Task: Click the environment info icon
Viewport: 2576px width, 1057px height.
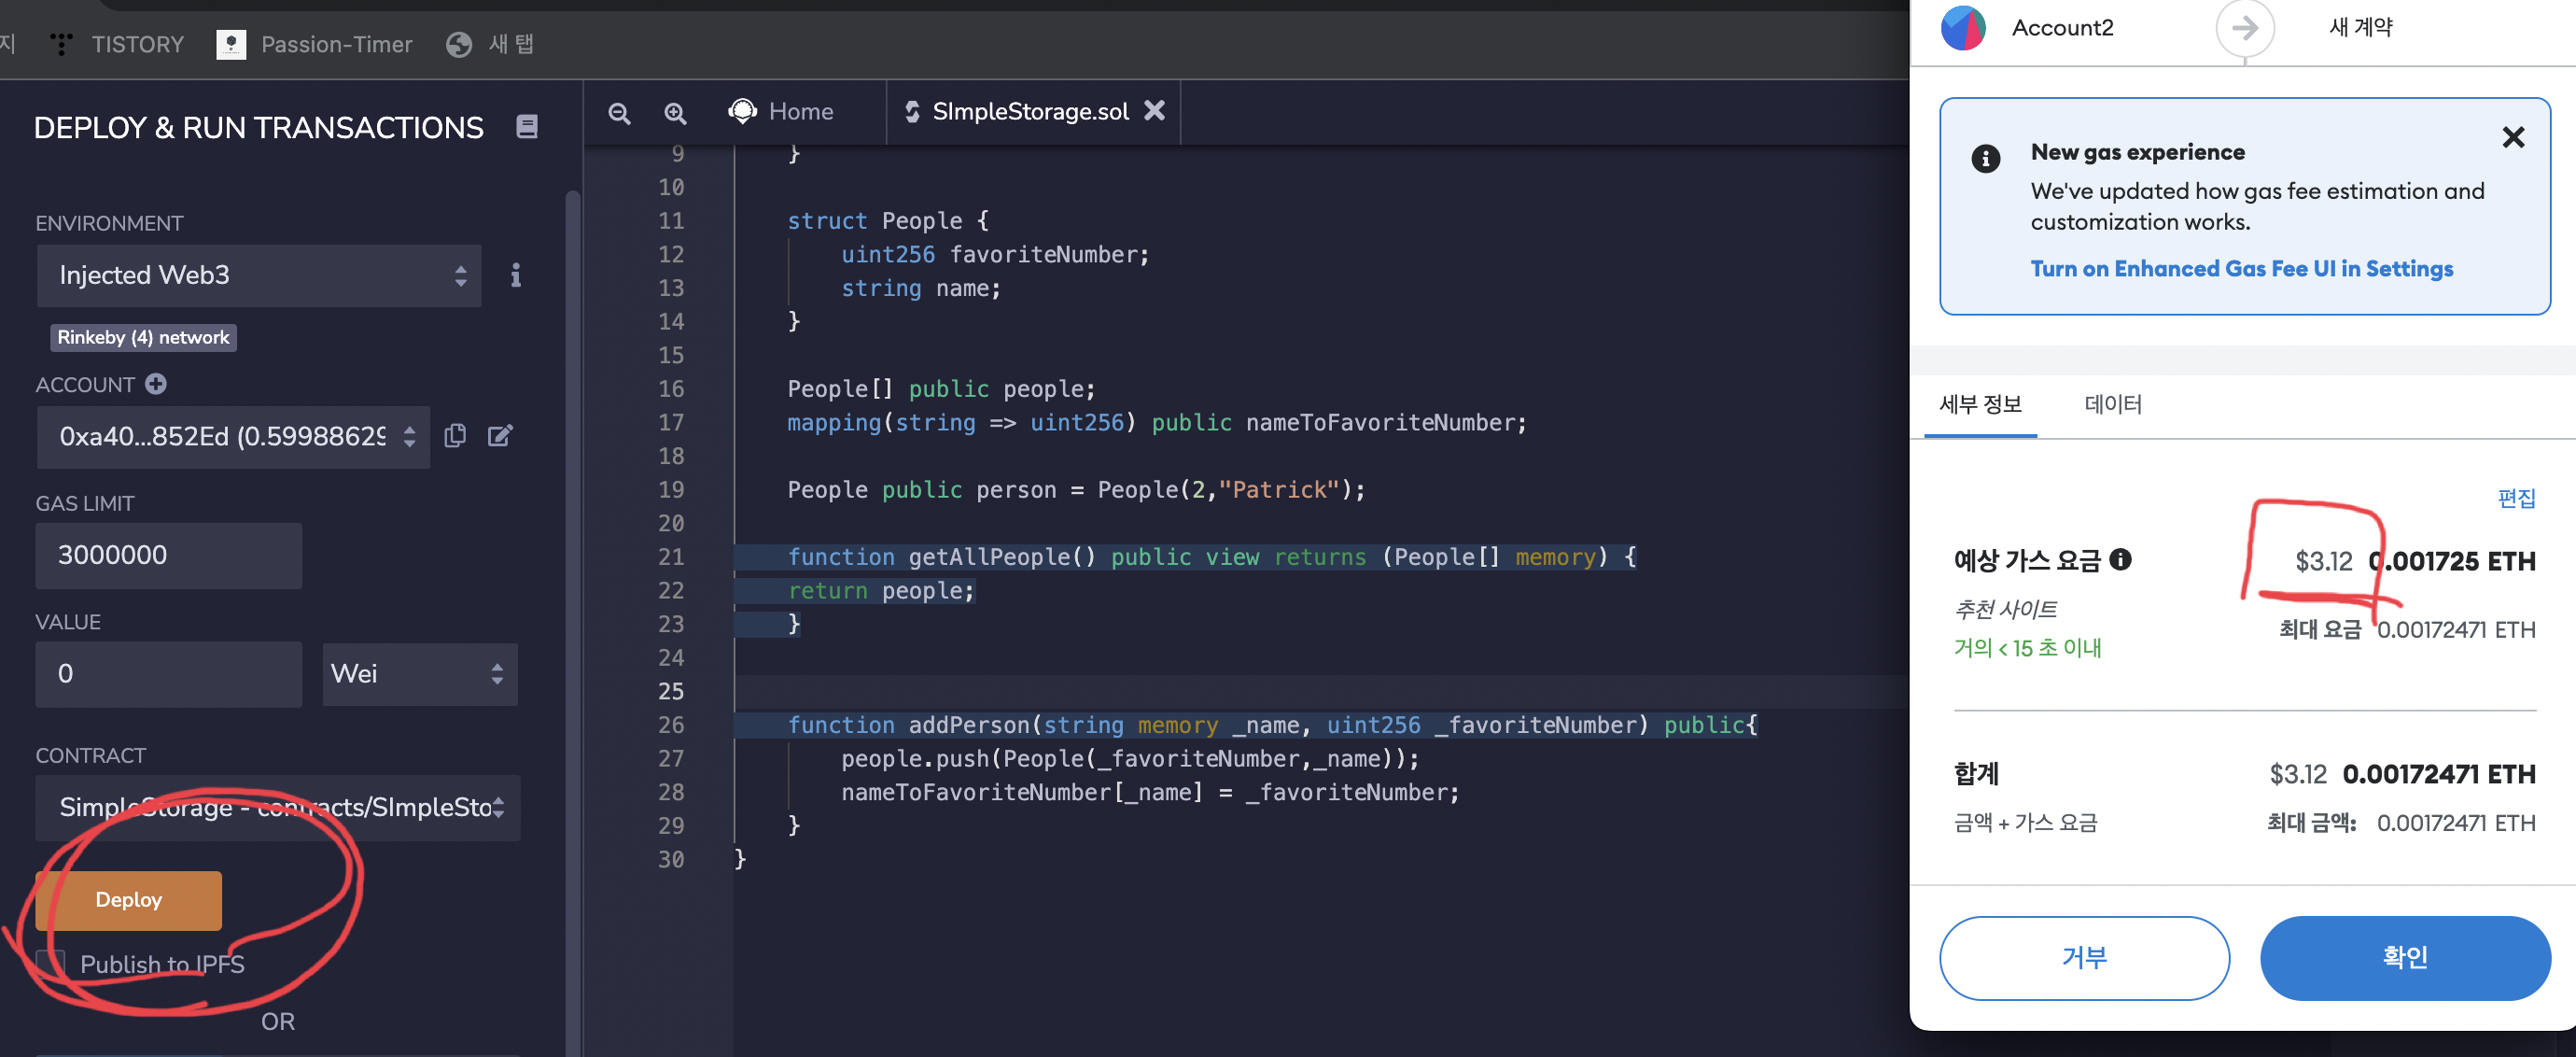Action: 515,275
